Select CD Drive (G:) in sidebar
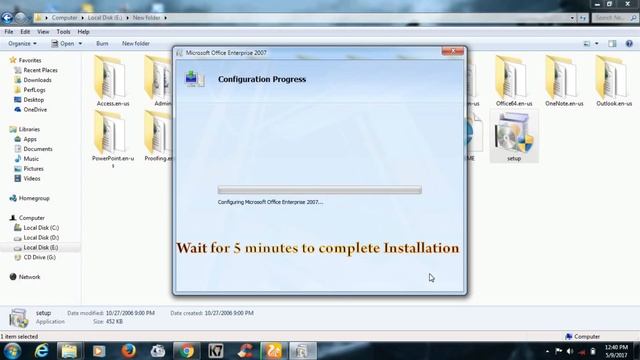Viewport: 640px width, 360px height. coord(39,257)
